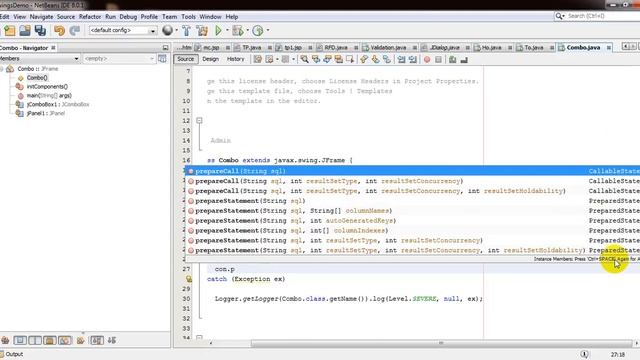Image resolution: width=640 pixels, height=360 pixels.
Task: Click the Save All toolbar icon
Action: [x=40, y=31]
